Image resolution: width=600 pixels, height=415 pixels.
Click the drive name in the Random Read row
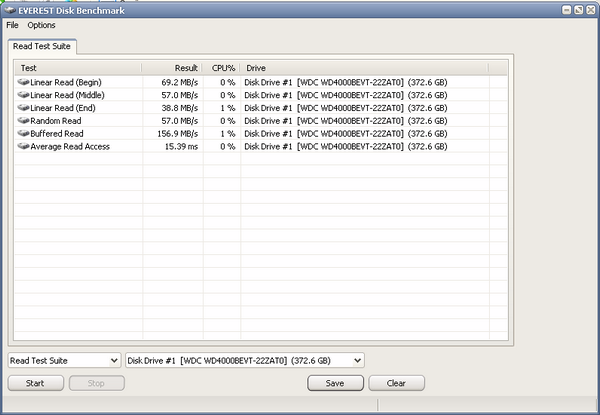346,121
